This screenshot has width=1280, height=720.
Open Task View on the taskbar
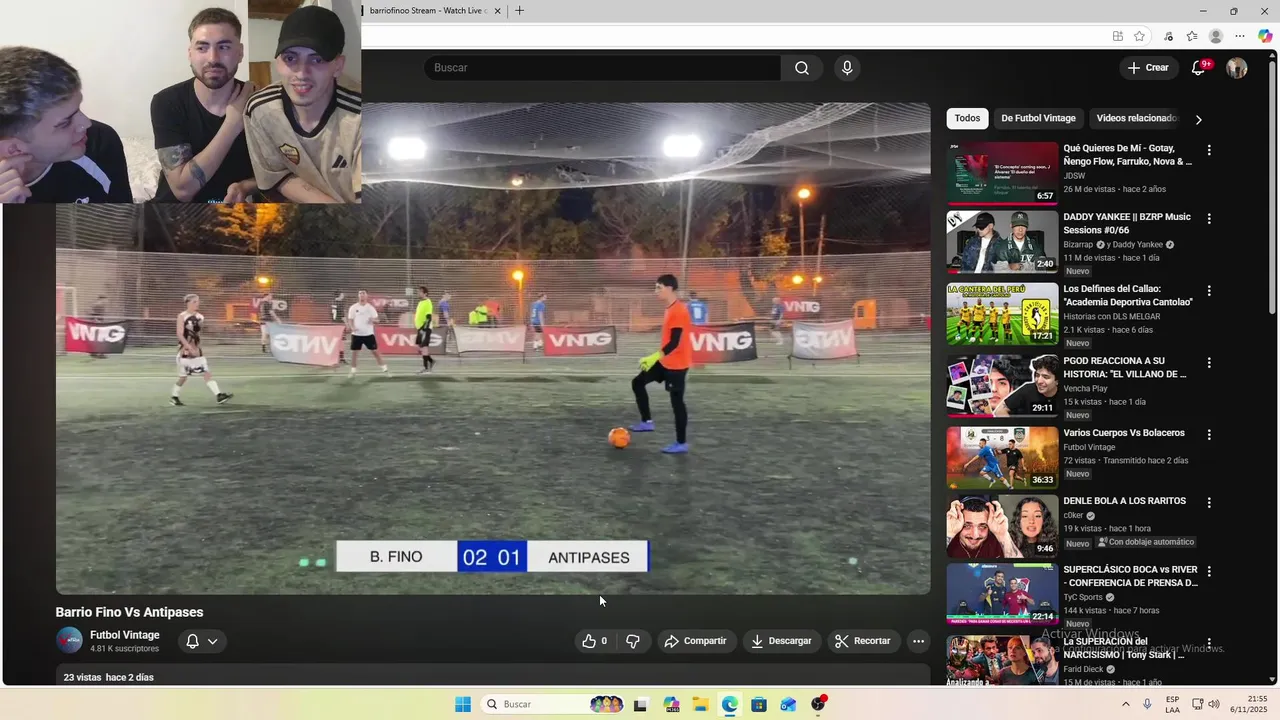coord(641,704)
